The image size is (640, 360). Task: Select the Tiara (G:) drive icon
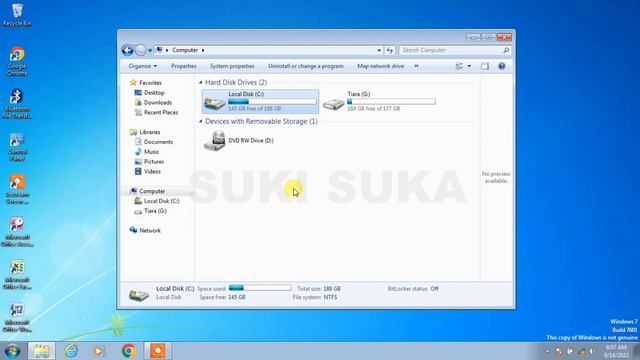[x=333, y=104]
